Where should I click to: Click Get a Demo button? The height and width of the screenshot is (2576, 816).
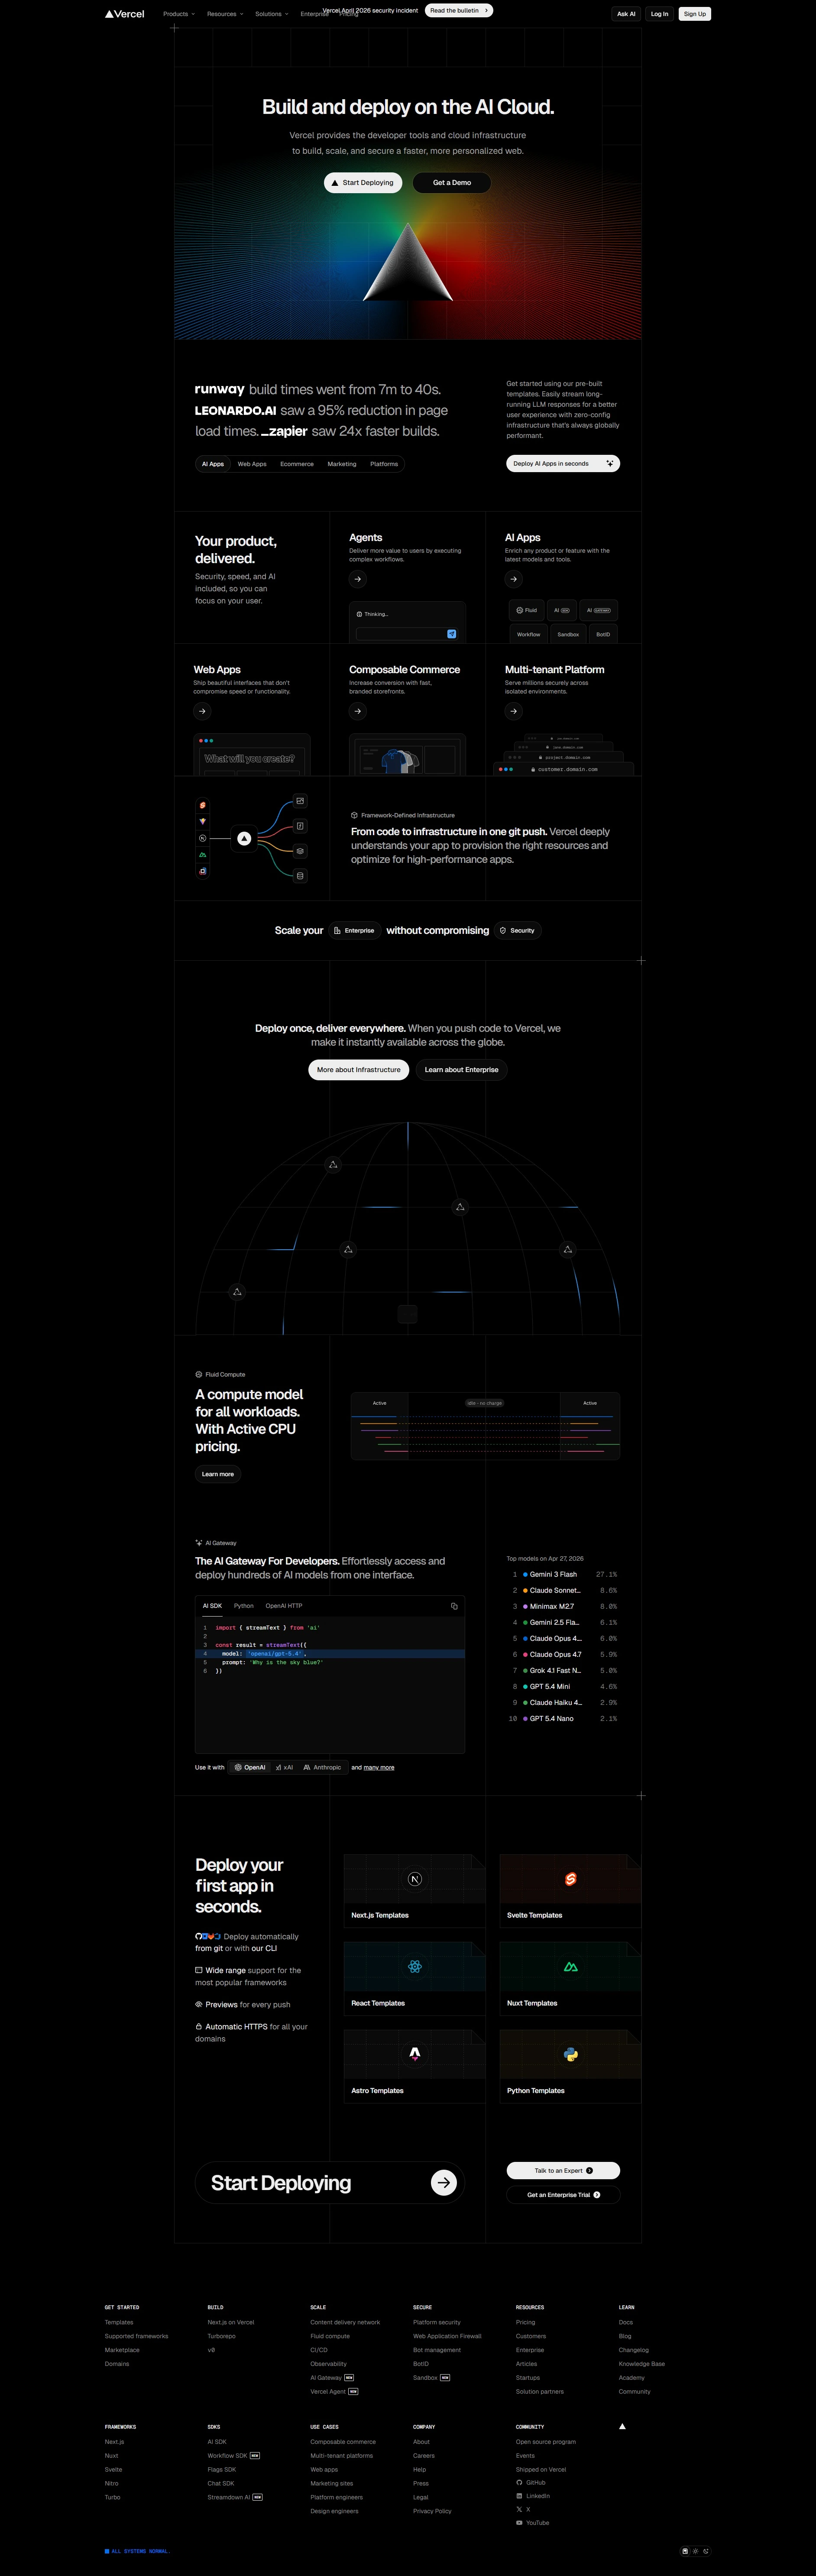[x=452, y=183]
